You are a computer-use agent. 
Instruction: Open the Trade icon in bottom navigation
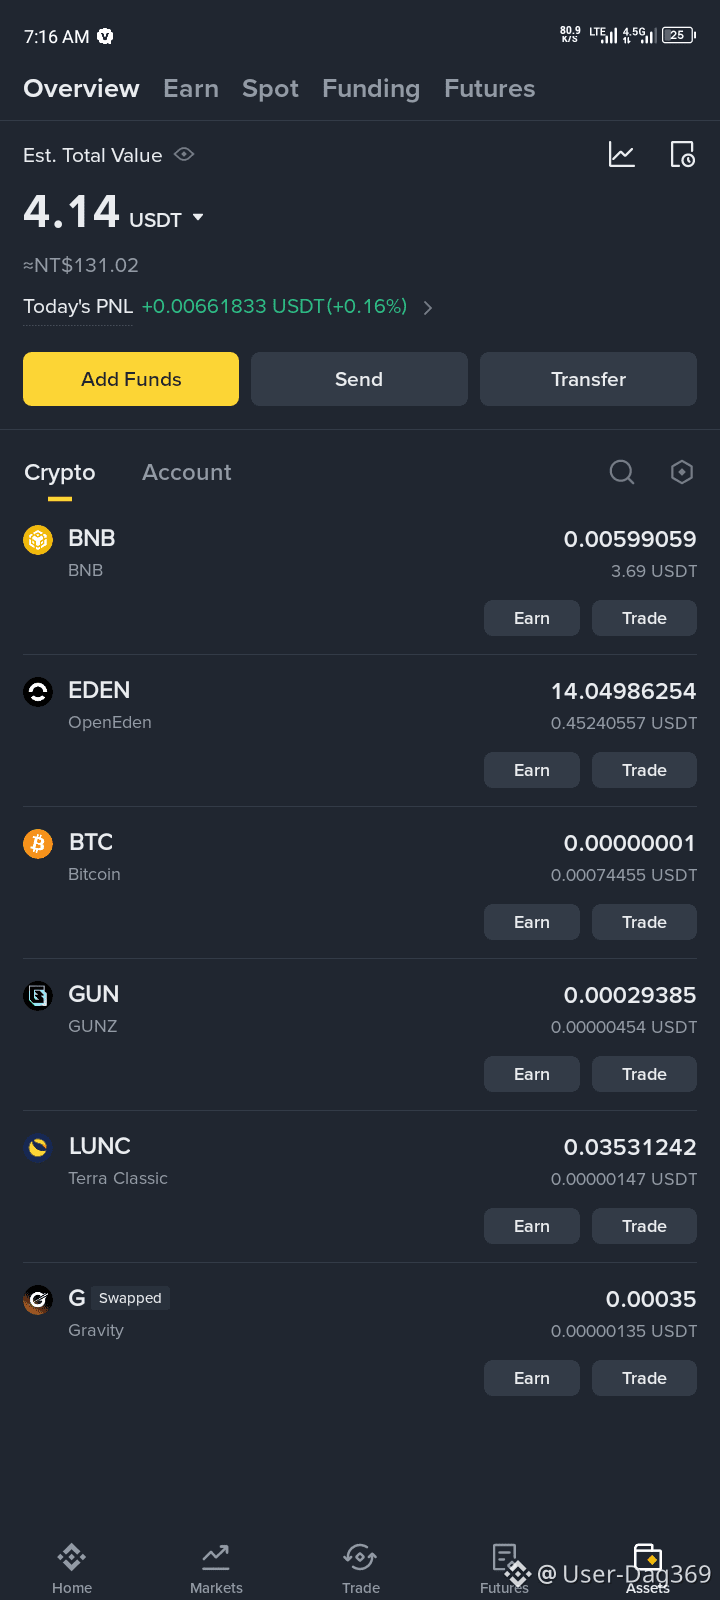(360, 1568)
